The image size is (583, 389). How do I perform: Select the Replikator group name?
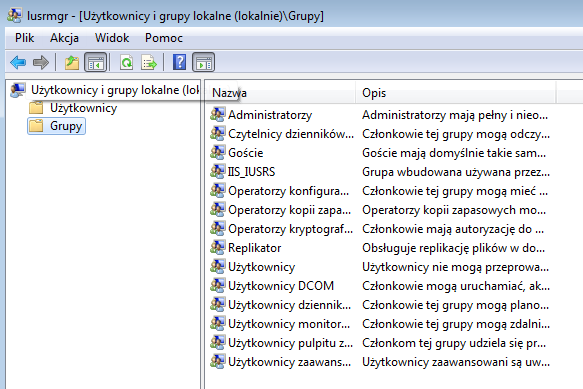[x=254, y=248]
